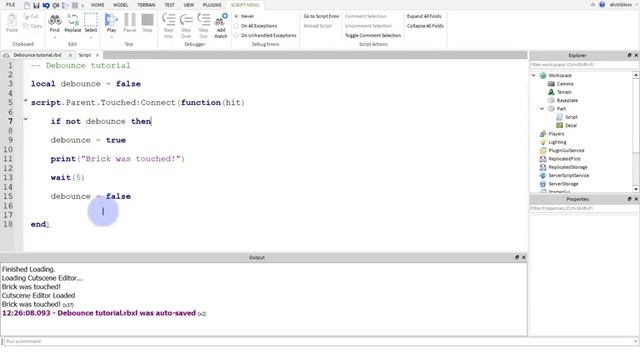Open the dropdown arrow under Select

pyautogui.click(x=91, y=38)
